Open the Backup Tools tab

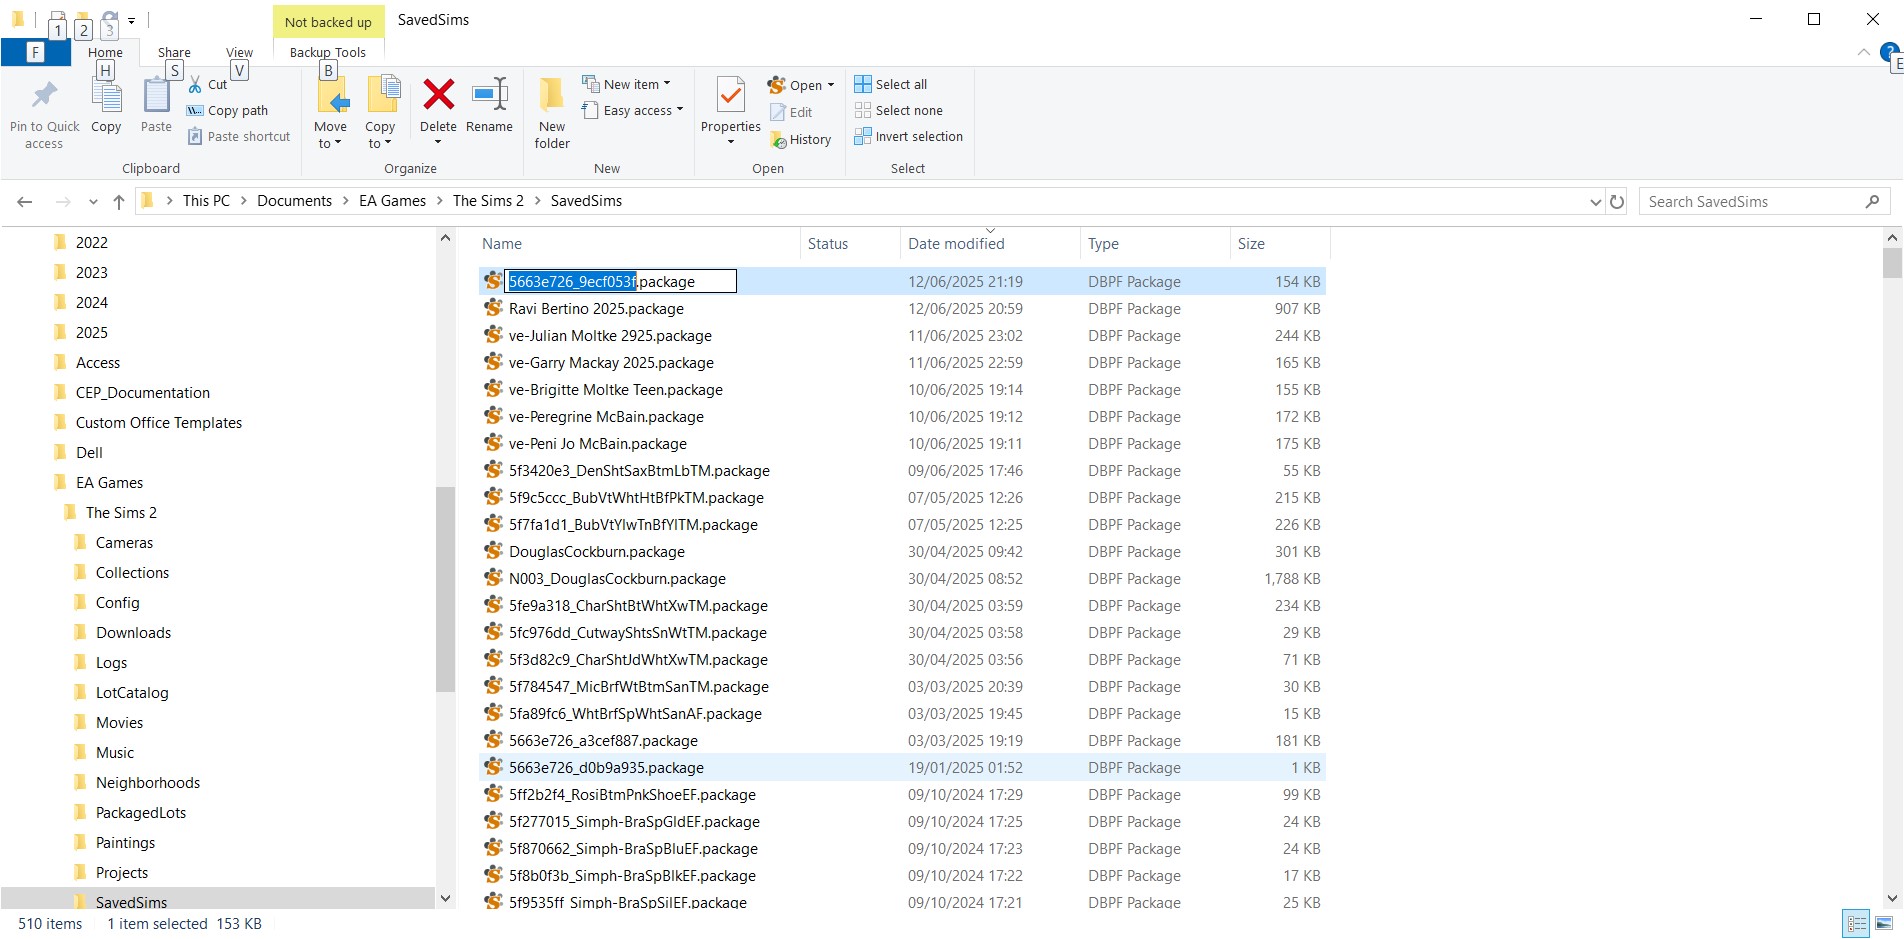click(x=328, y=53)
